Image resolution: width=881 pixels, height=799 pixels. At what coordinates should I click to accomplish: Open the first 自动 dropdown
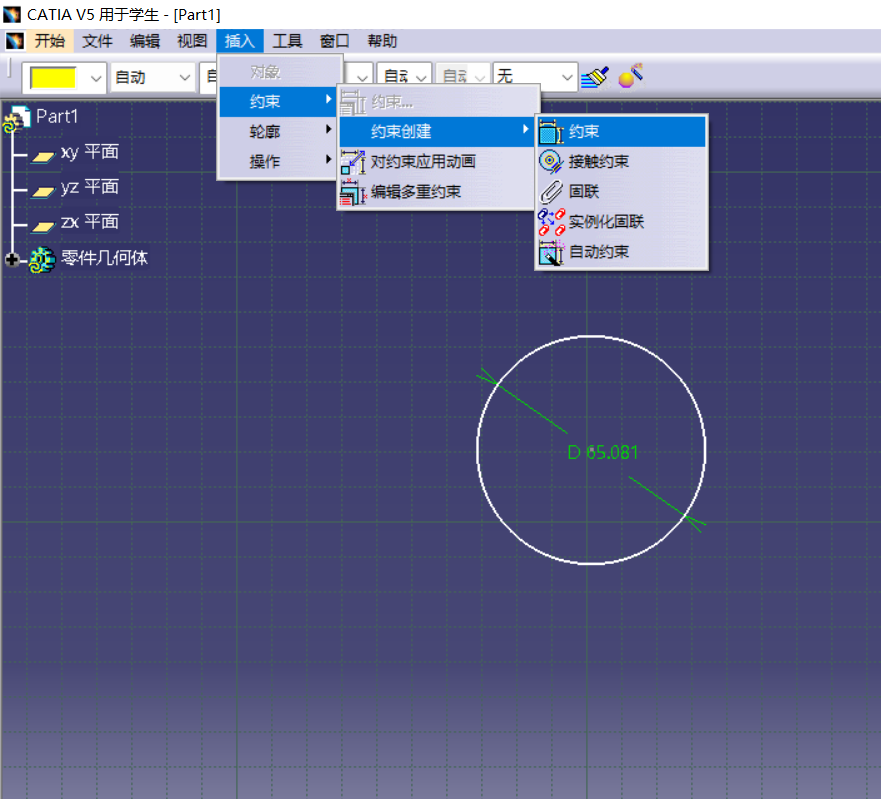click(152, 78)
